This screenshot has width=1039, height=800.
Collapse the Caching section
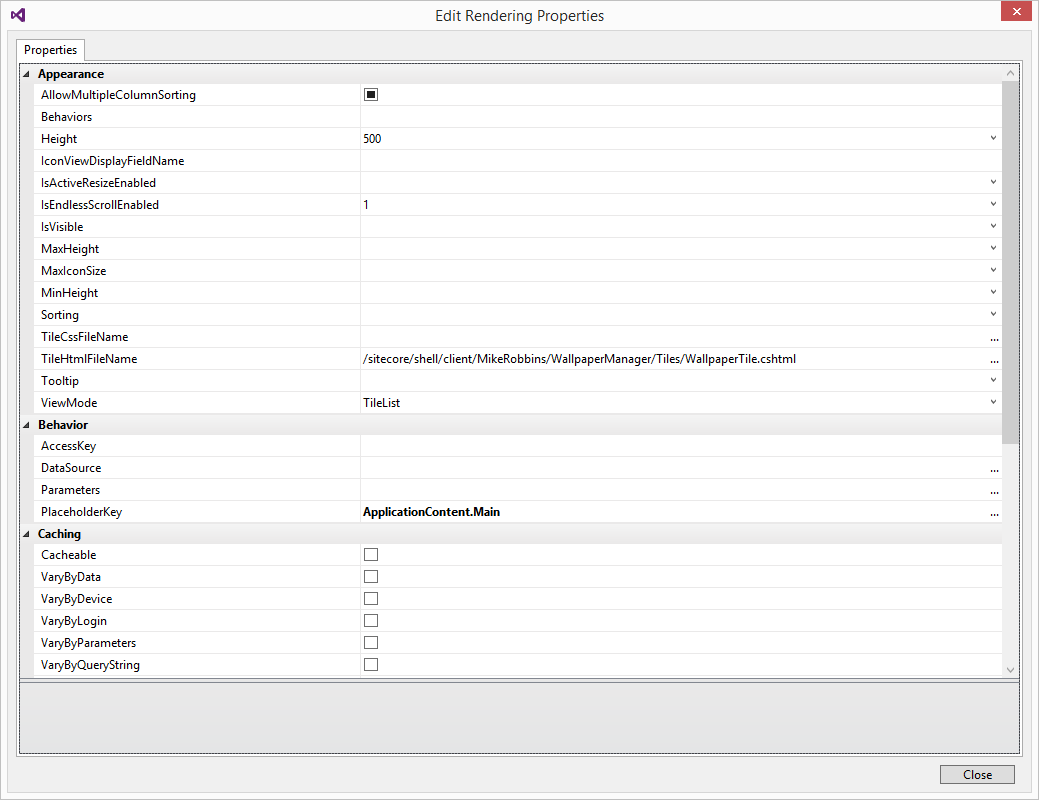click(27, 534)
